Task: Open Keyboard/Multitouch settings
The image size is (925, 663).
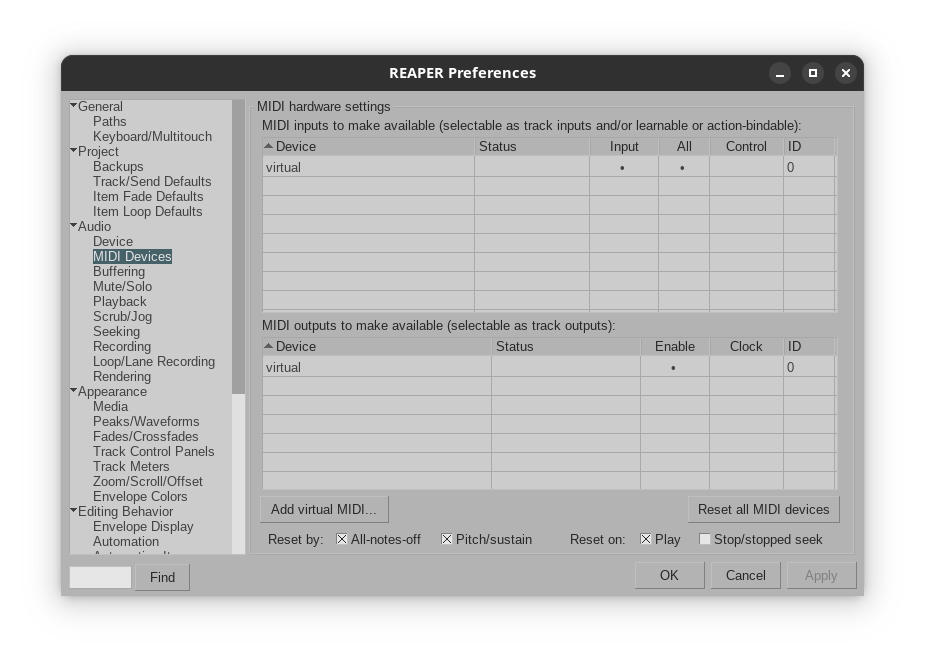Action: coord(152,136)
